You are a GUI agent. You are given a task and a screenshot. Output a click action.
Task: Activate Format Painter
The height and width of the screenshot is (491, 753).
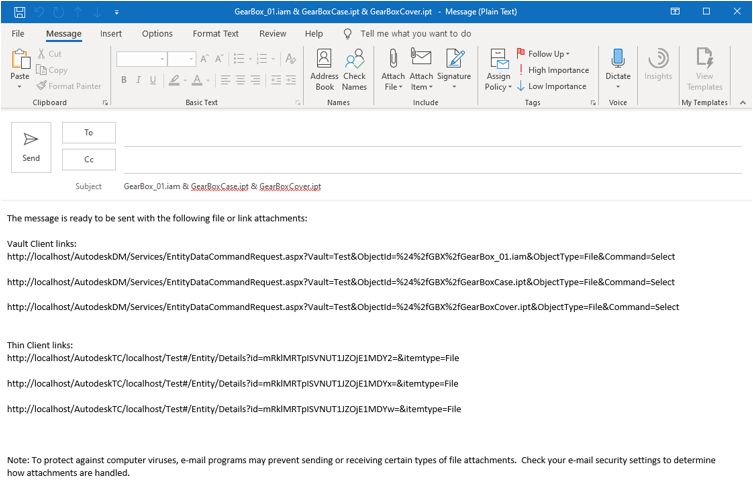(x=69, y=86)
